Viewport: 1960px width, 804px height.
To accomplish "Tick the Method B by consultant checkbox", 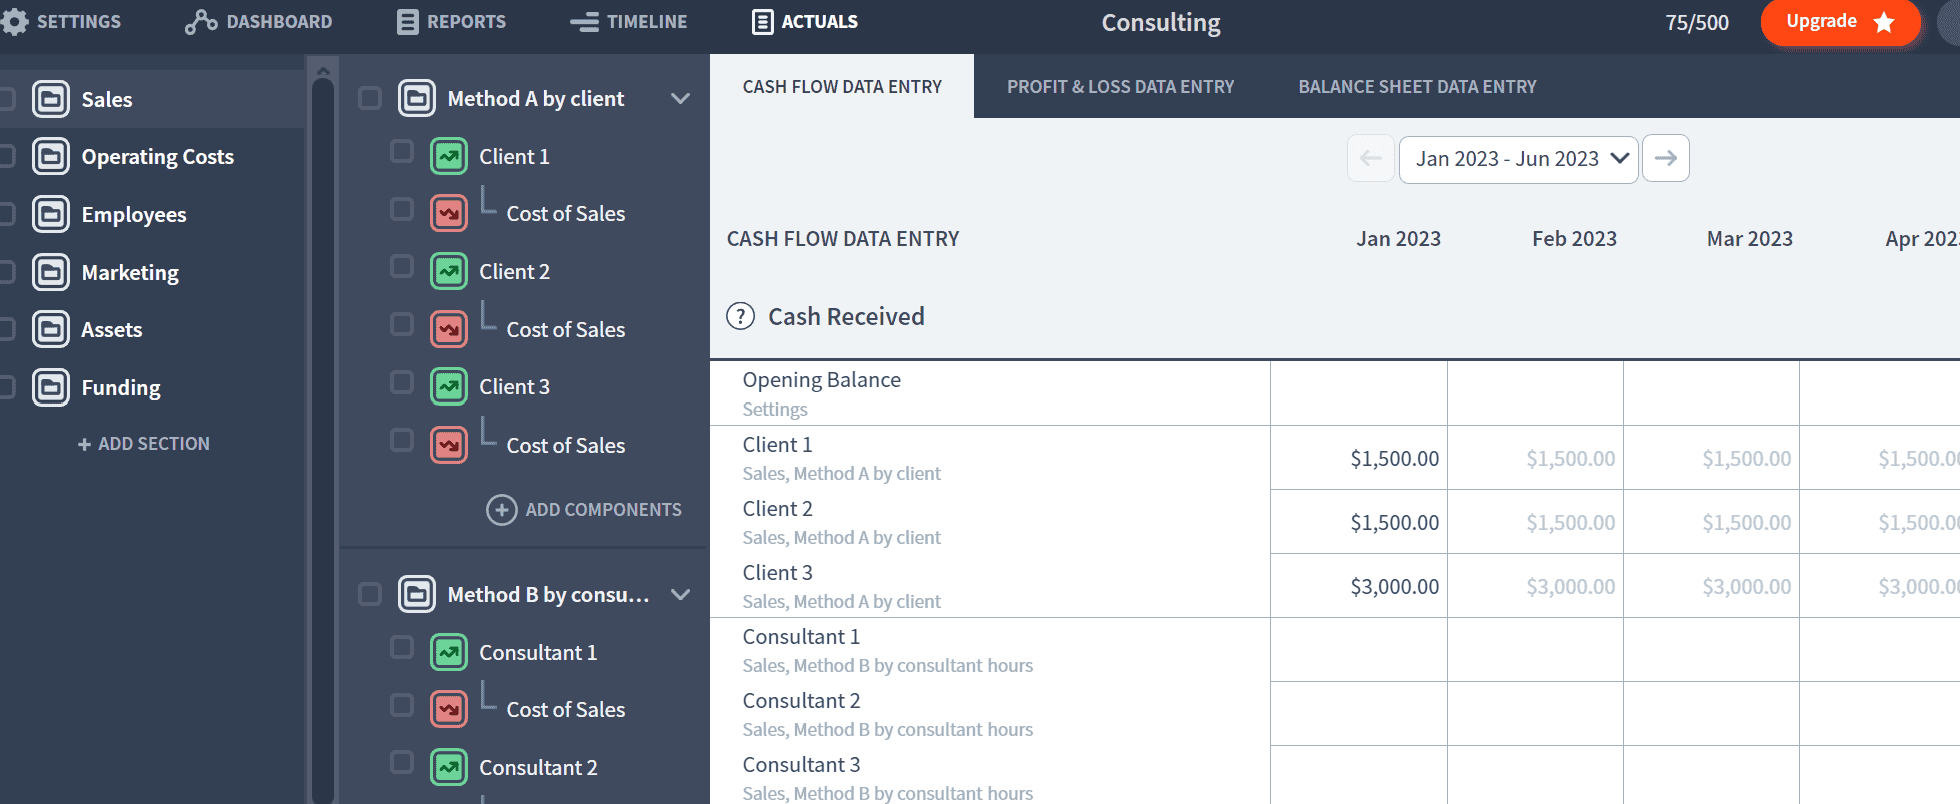I will [370, 594].
